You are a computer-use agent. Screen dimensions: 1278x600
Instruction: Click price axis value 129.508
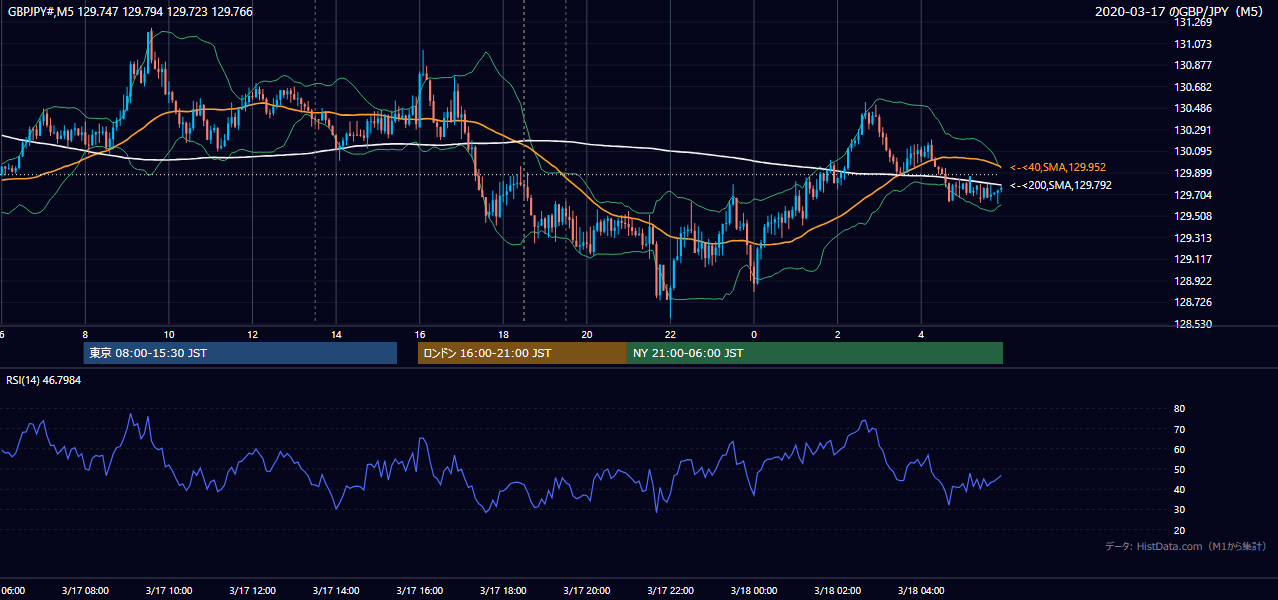pos(1192,216)
